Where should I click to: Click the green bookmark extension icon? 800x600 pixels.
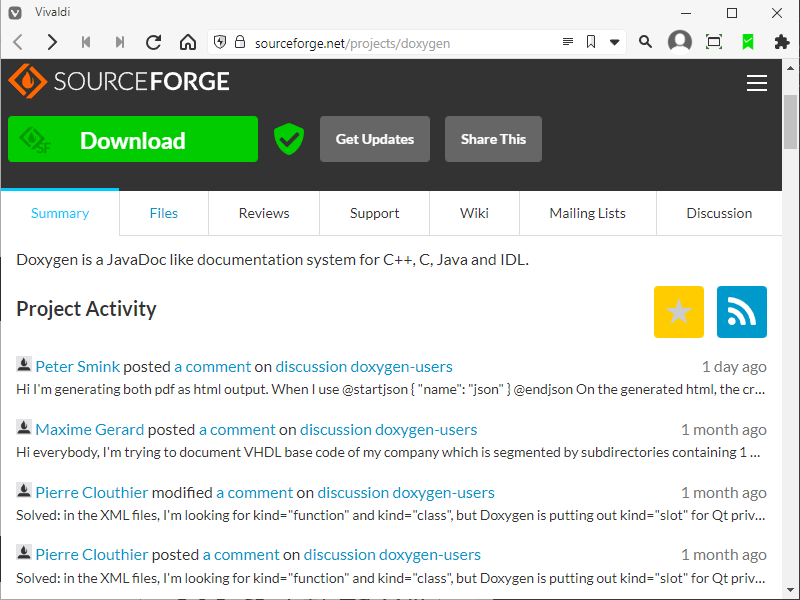pos(748,42)
